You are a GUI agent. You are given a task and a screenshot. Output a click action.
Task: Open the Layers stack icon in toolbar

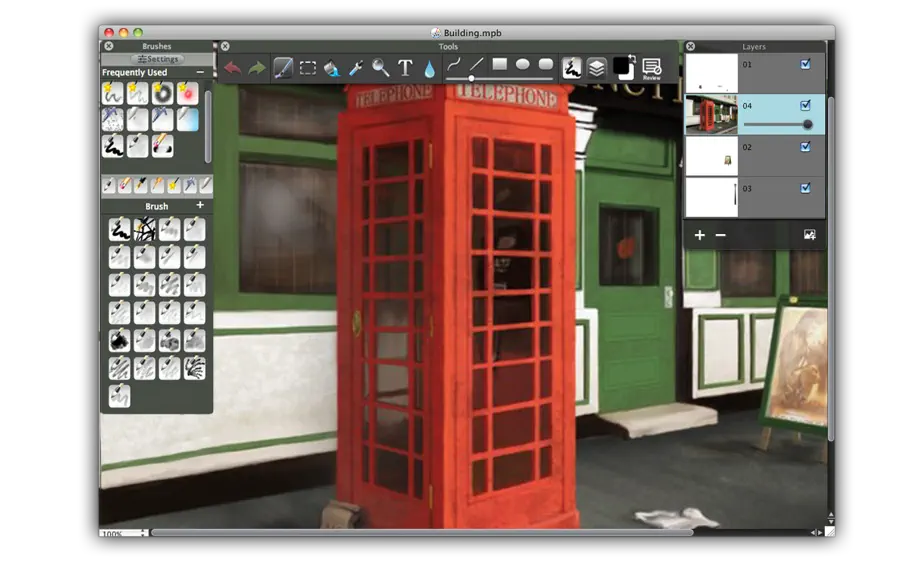(x=596, y=68)
